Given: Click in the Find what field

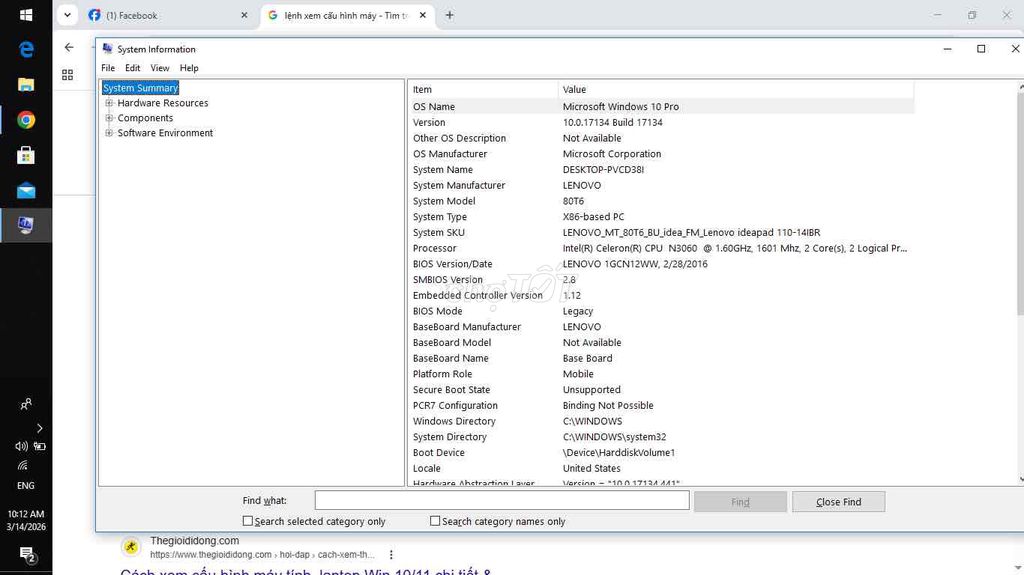Looking at the screenshot, I should tap(502, 501).
